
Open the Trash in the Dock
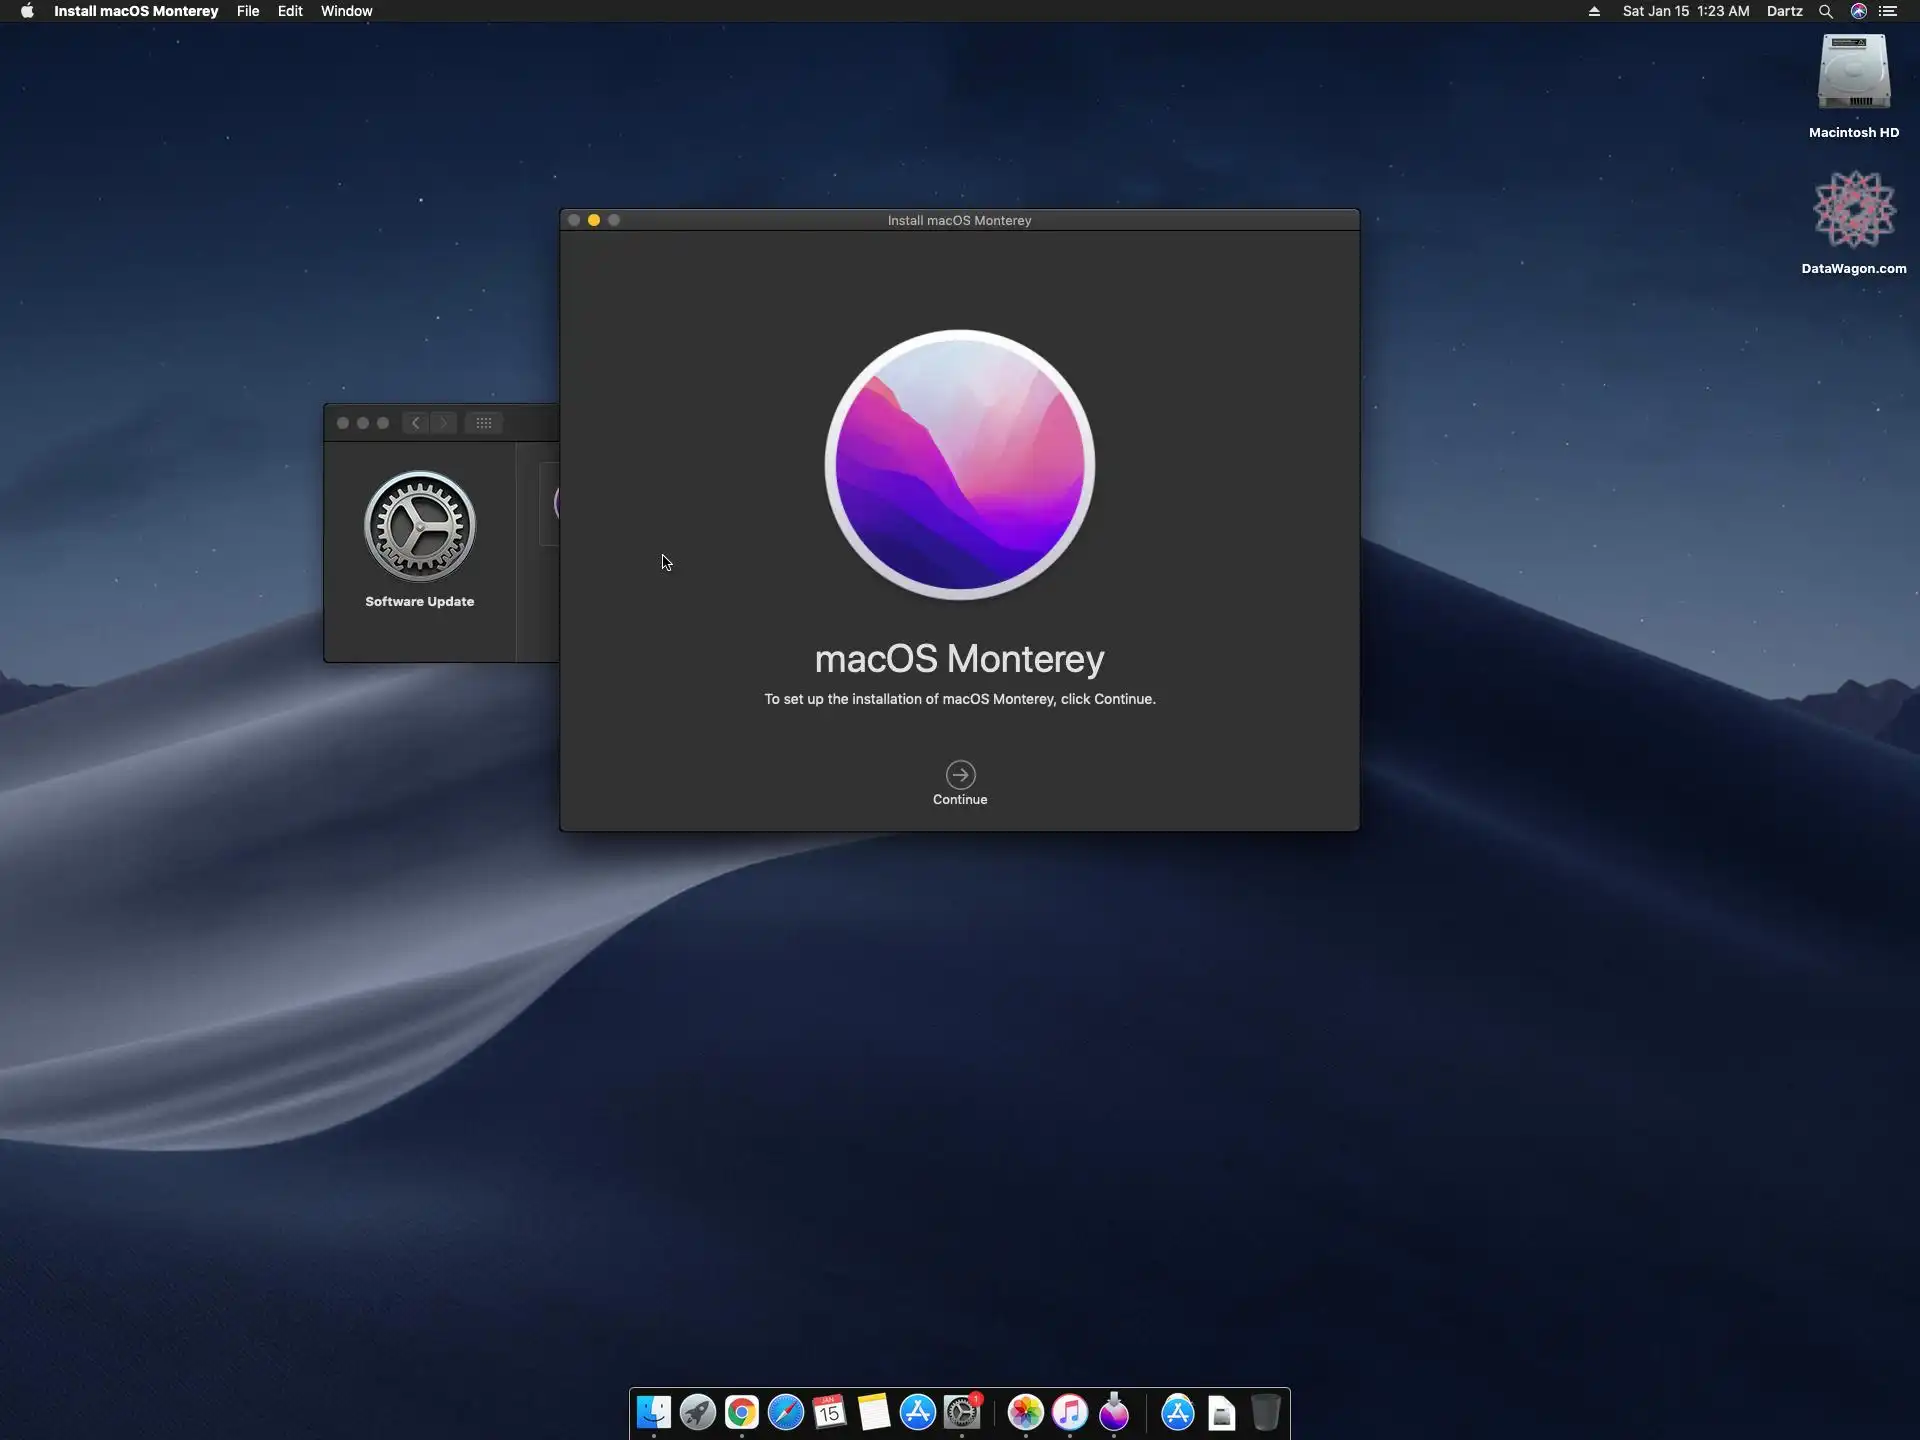pos(1265,1412)
